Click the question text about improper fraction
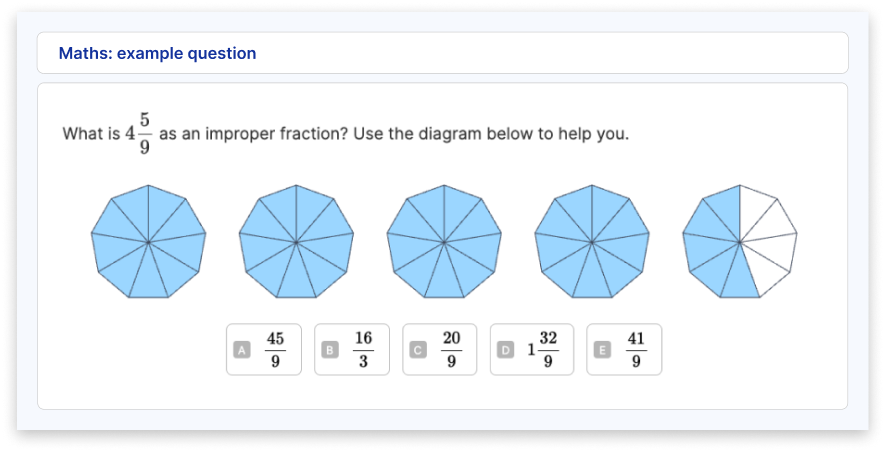 [345, 134]
